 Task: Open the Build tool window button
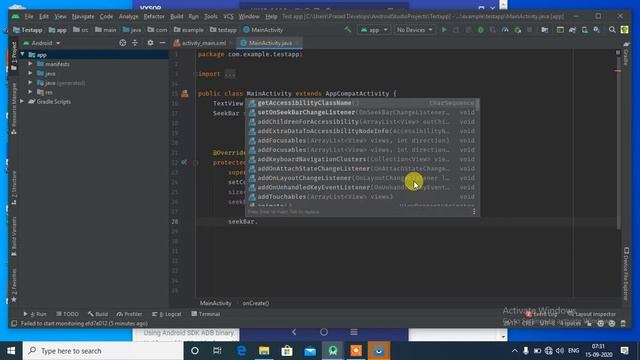pos(98,314)
